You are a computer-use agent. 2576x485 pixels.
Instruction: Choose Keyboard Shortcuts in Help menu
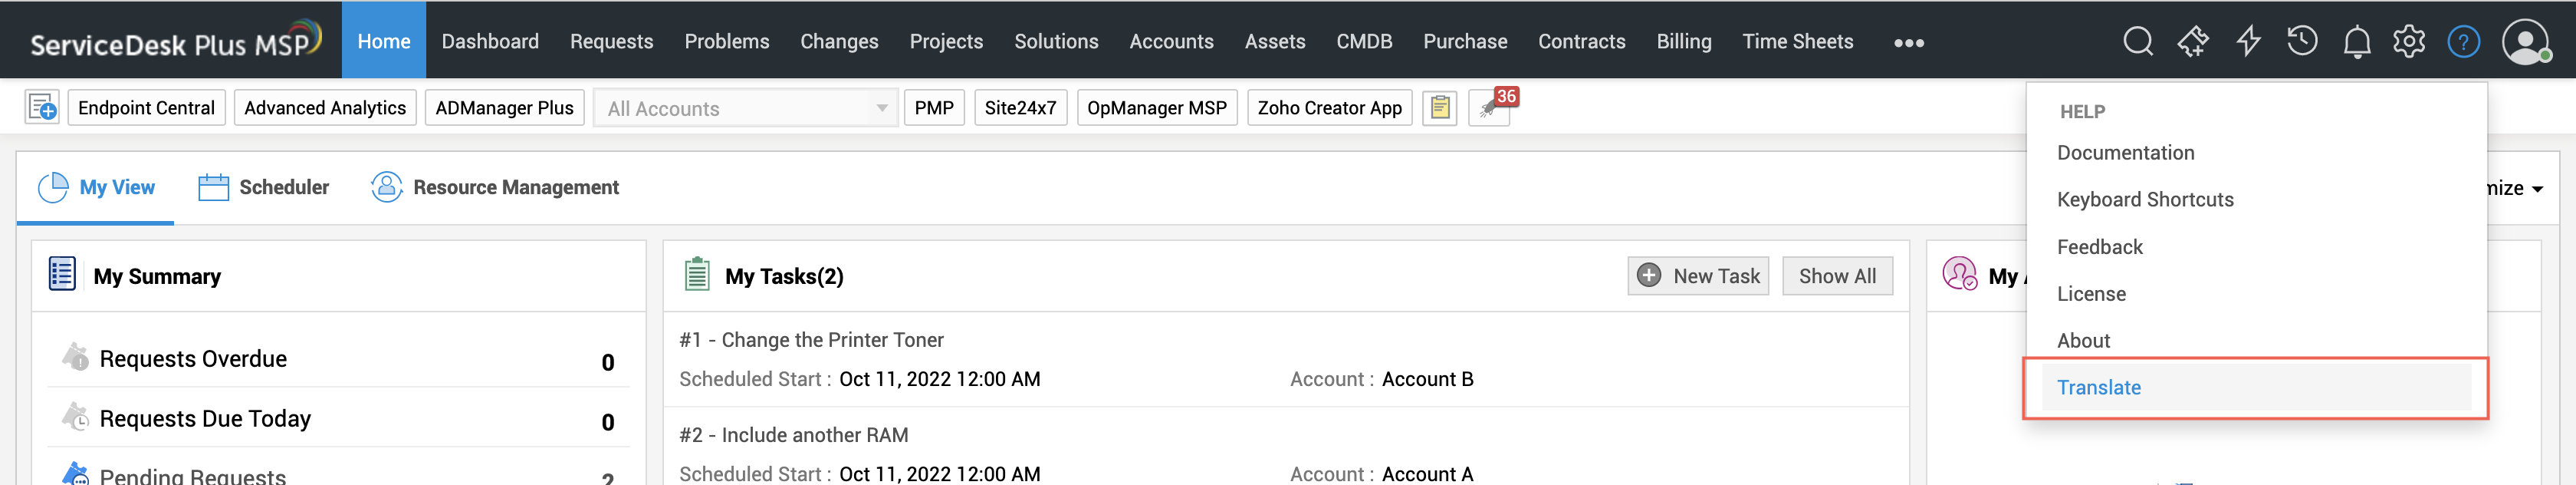(x=2144, y=199)
